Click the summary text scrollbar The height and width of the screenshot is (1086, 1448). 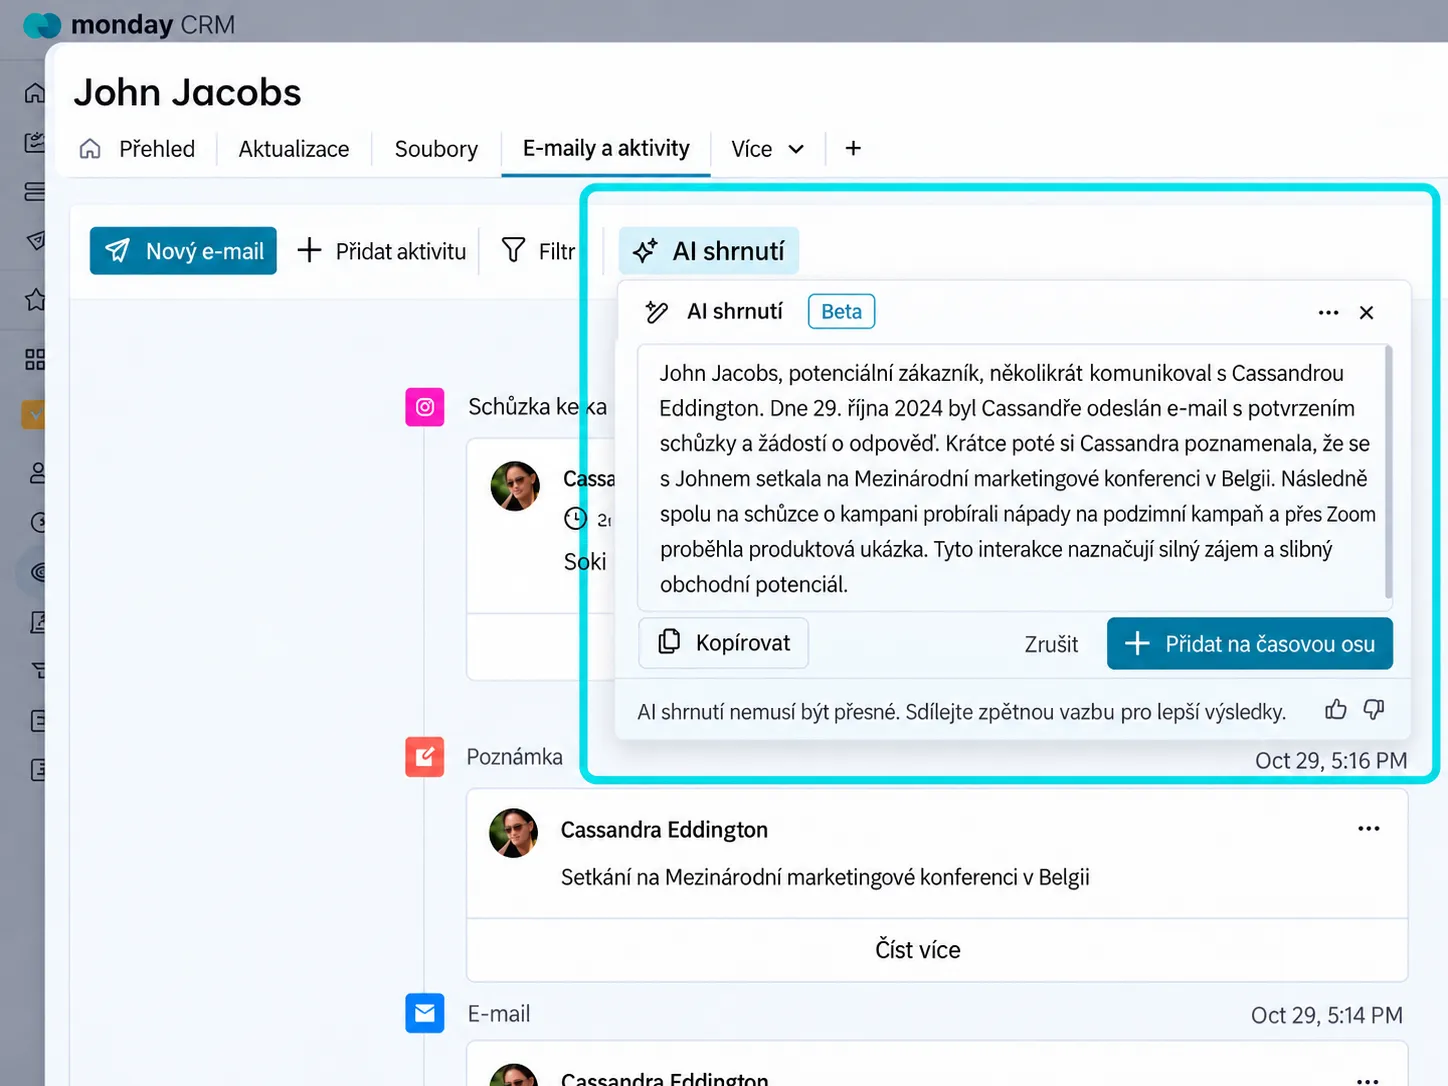pyautogui.click(x=1388, y=472)
